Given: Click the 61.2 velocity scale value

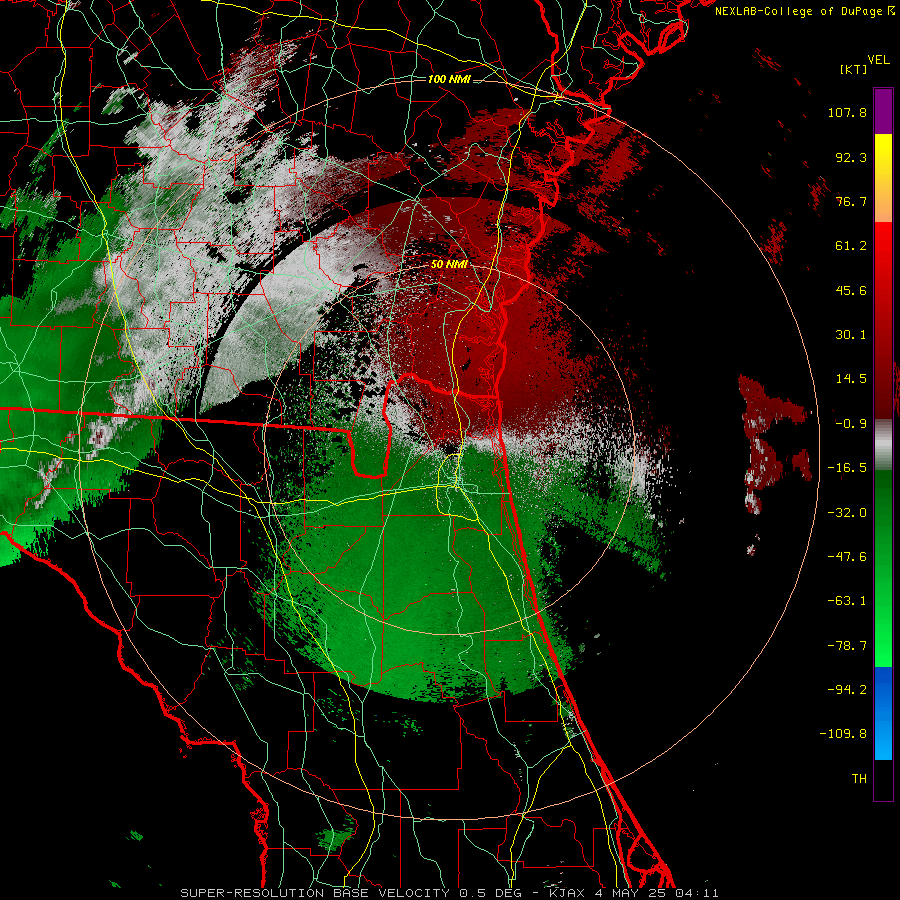Looking at the screenshot, I should pyautogui.click(x=851, y=246).
